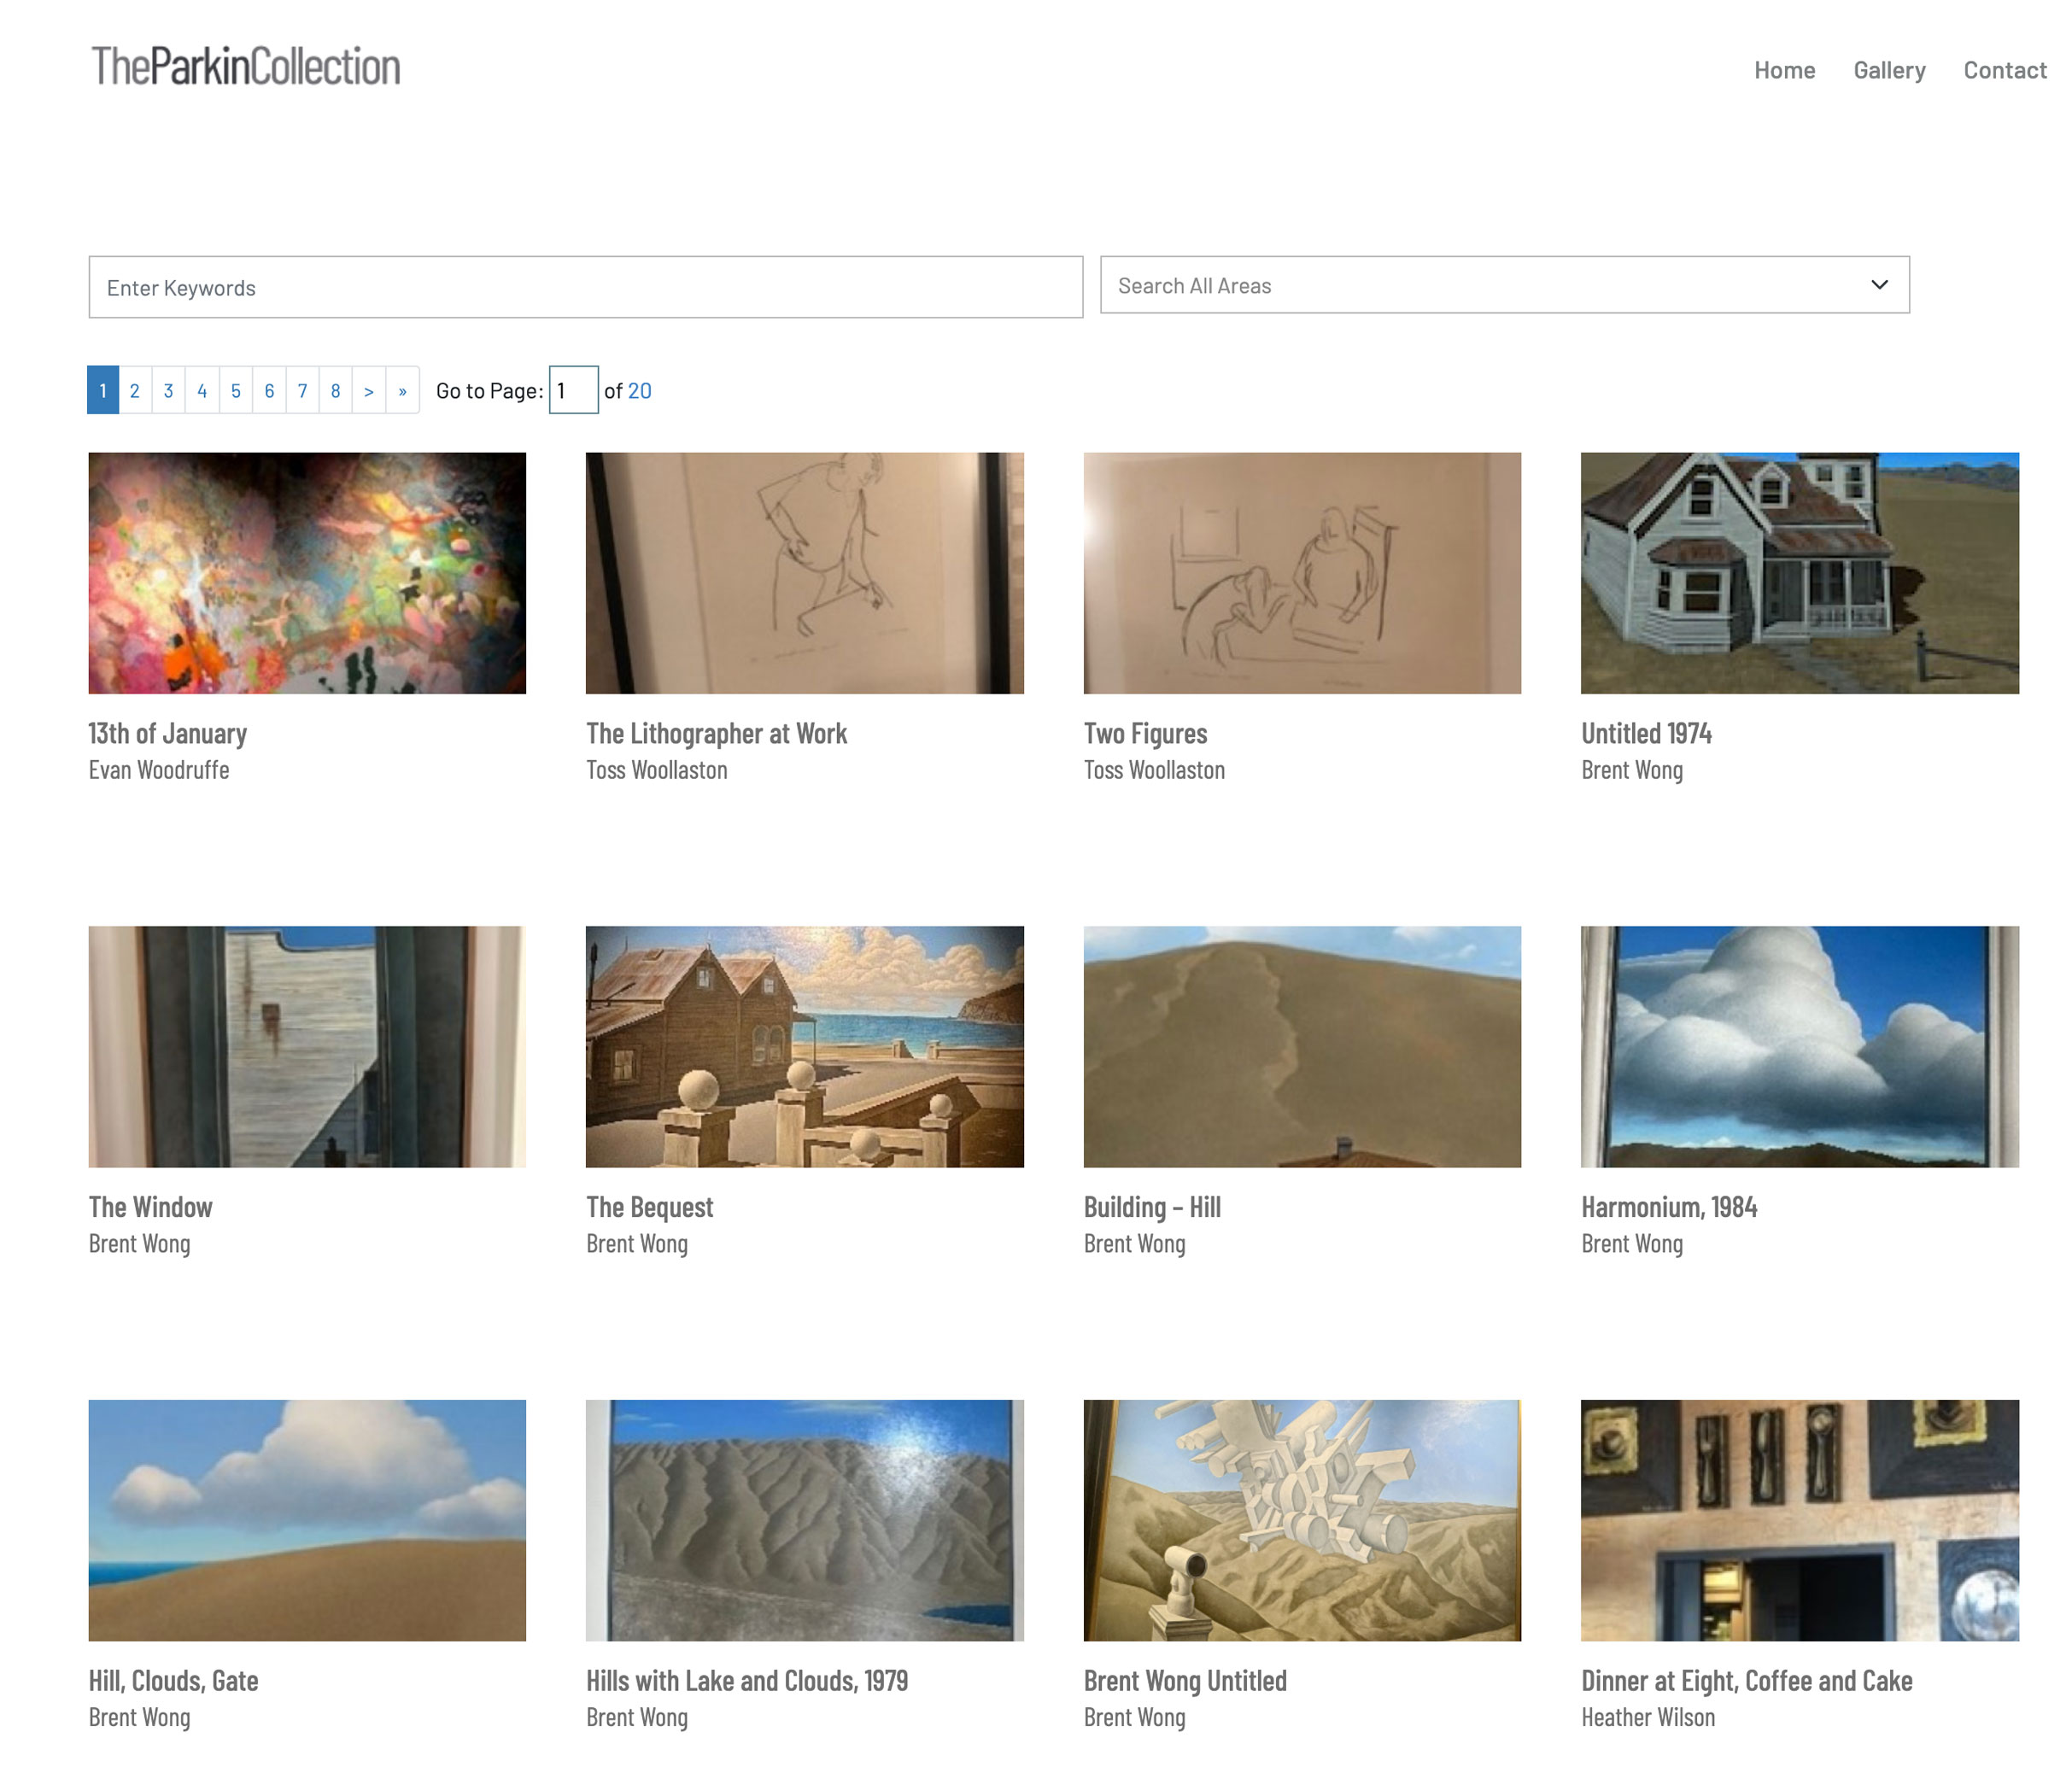Click Toss Woollaston under The Lithographer at Work
Image resolution: width=2072 pixels, height=1773 pixels.
(x=656, y=770)
